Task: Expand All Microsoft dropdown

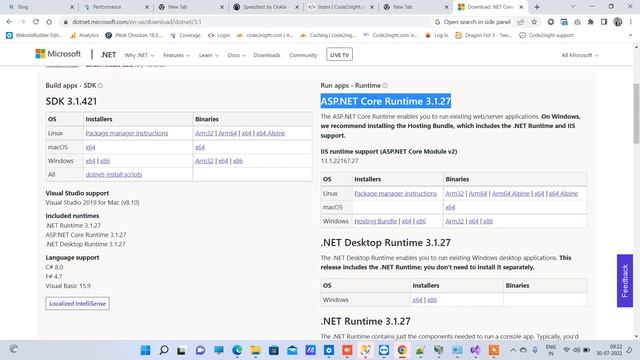Action: 580,55
